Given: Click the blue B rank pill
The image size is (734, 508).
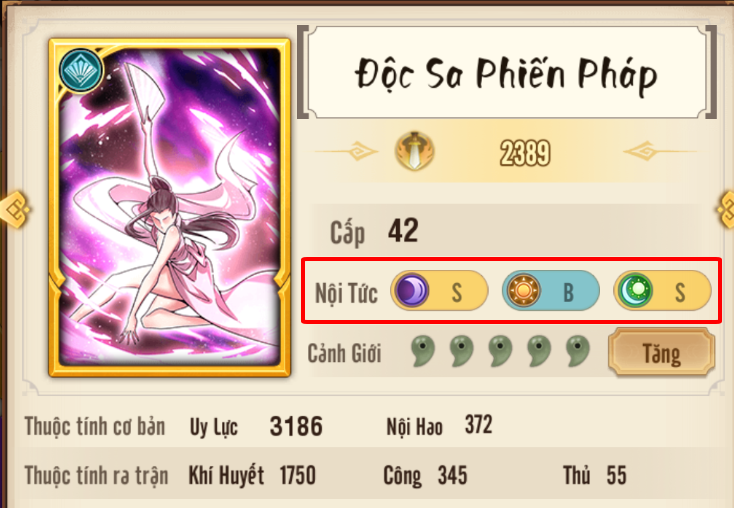Looking at the screenshot, I should tap(551, 291).
